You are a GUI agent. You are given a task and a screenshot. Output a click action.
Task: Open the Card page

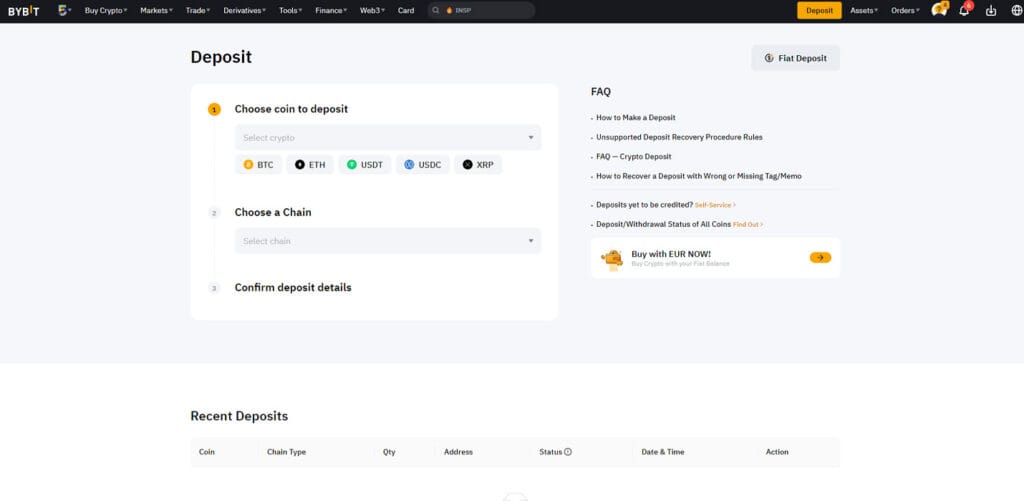point(406,10)
